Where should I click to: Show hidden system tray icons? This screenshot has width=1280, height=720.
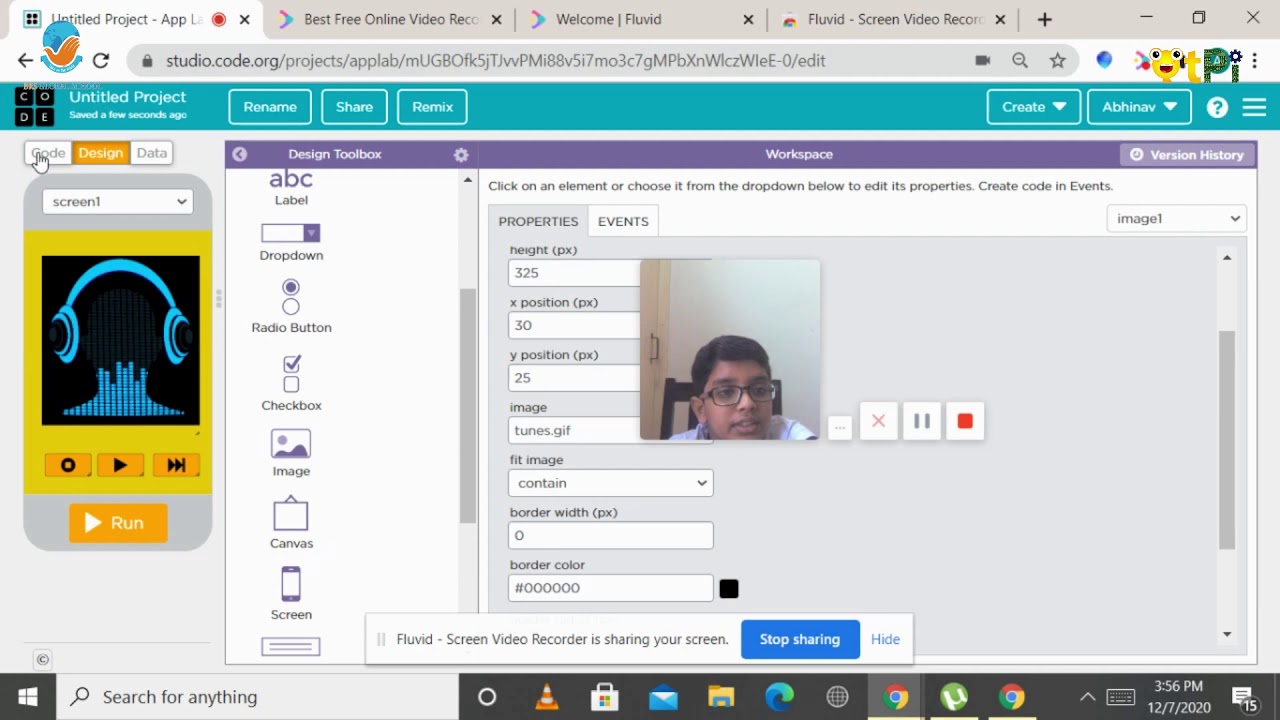pyautogui.click(x=1087, y=697)
